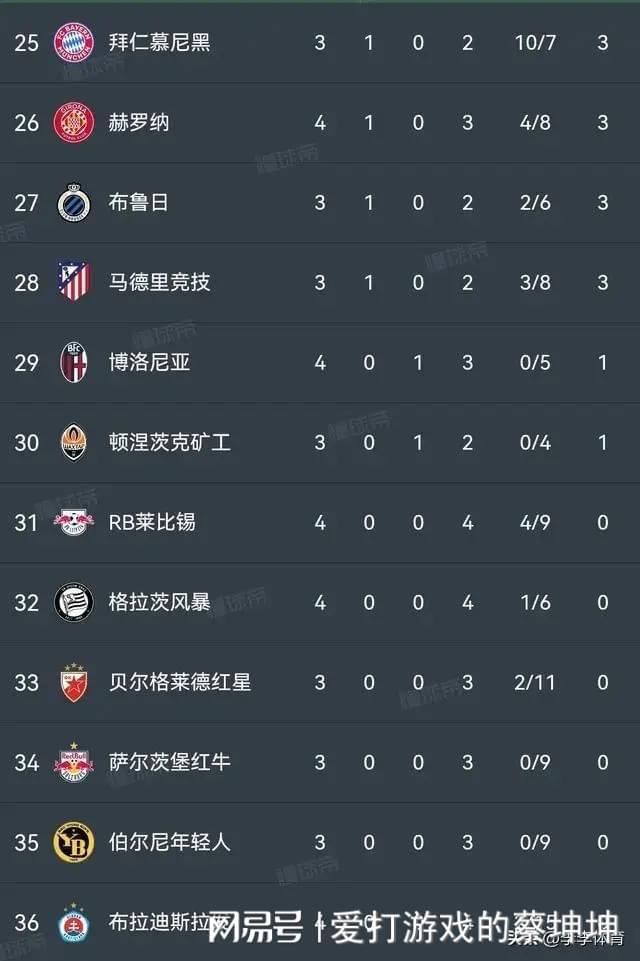Open team name 赫罗纳
Screen dimensions: 640x961
coord(139,123)
